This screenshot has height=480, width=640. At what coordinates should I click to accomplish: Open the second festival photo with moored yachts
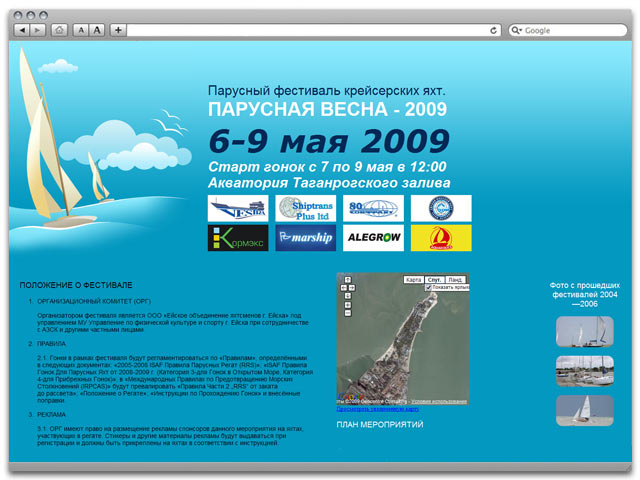tap(584, 371)
